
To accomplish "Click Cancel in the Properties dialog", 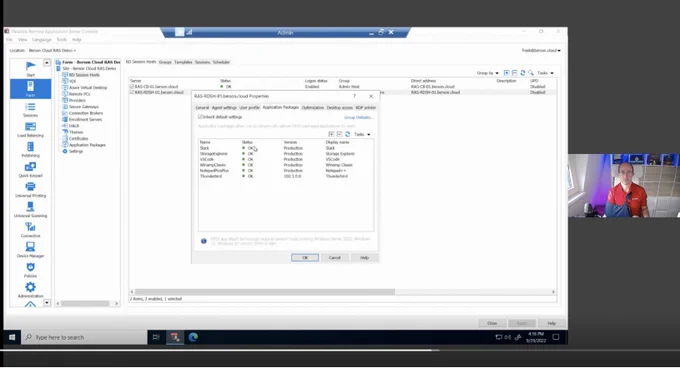I will point(335,257).
